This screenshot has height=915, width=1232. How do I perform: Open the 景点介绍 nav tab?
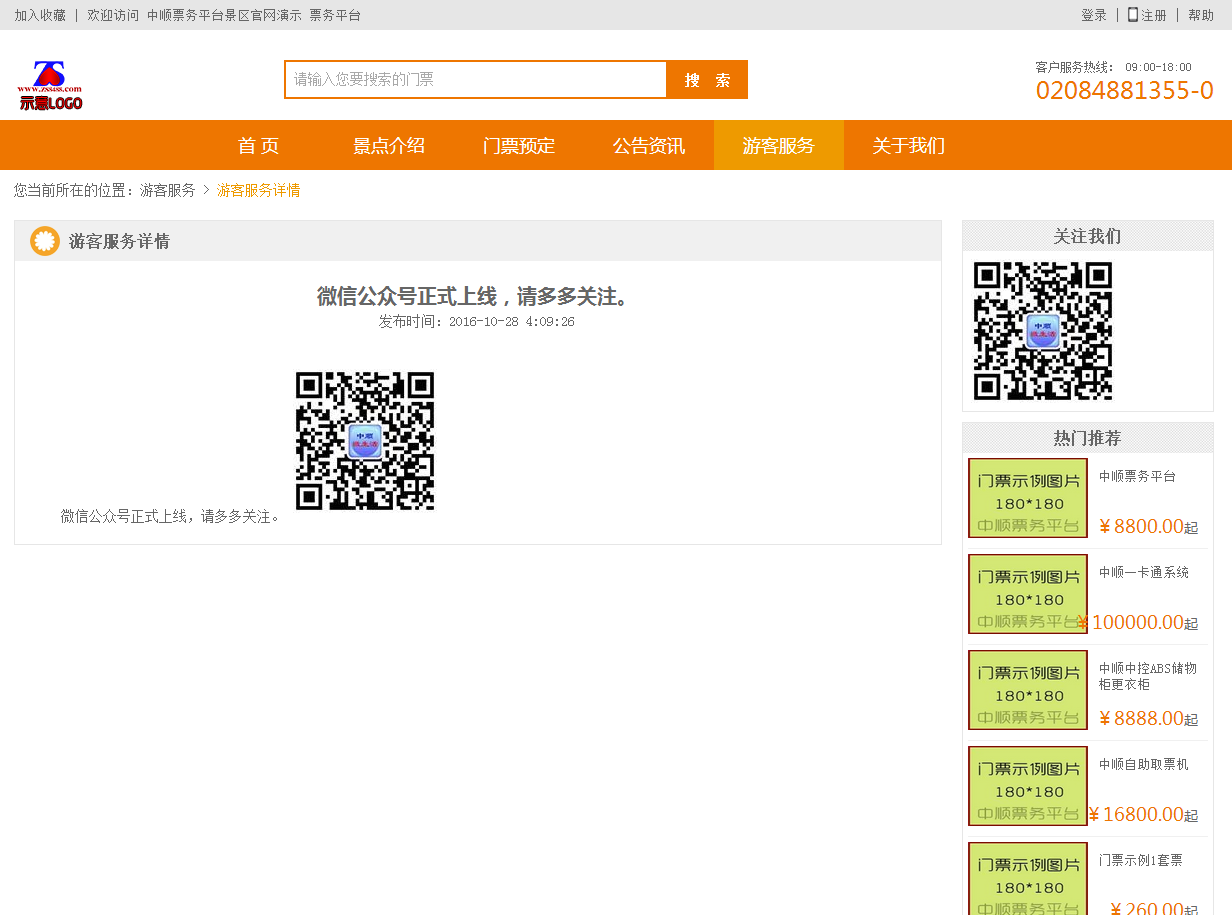tap(389, 146)
